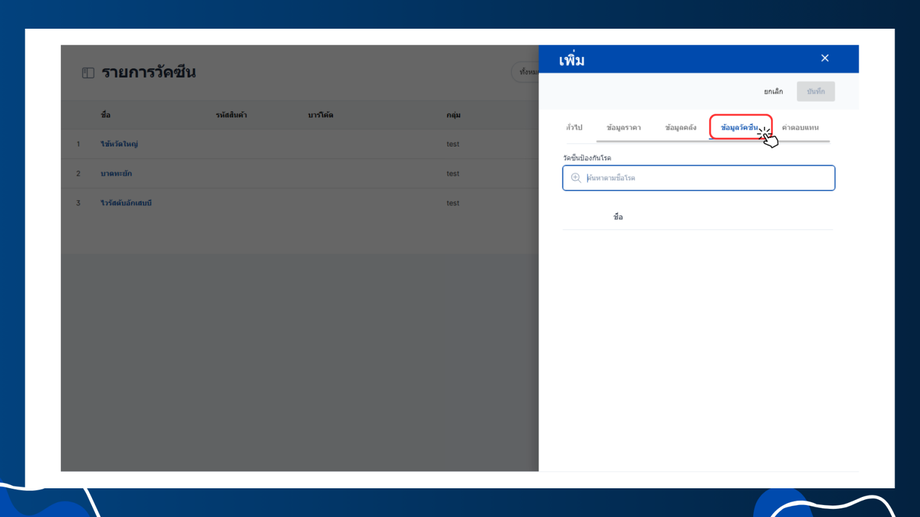Switch to the ทั่วไป tab
The width and height of the screenshot is (920, 517).
(x=574, y=127)
